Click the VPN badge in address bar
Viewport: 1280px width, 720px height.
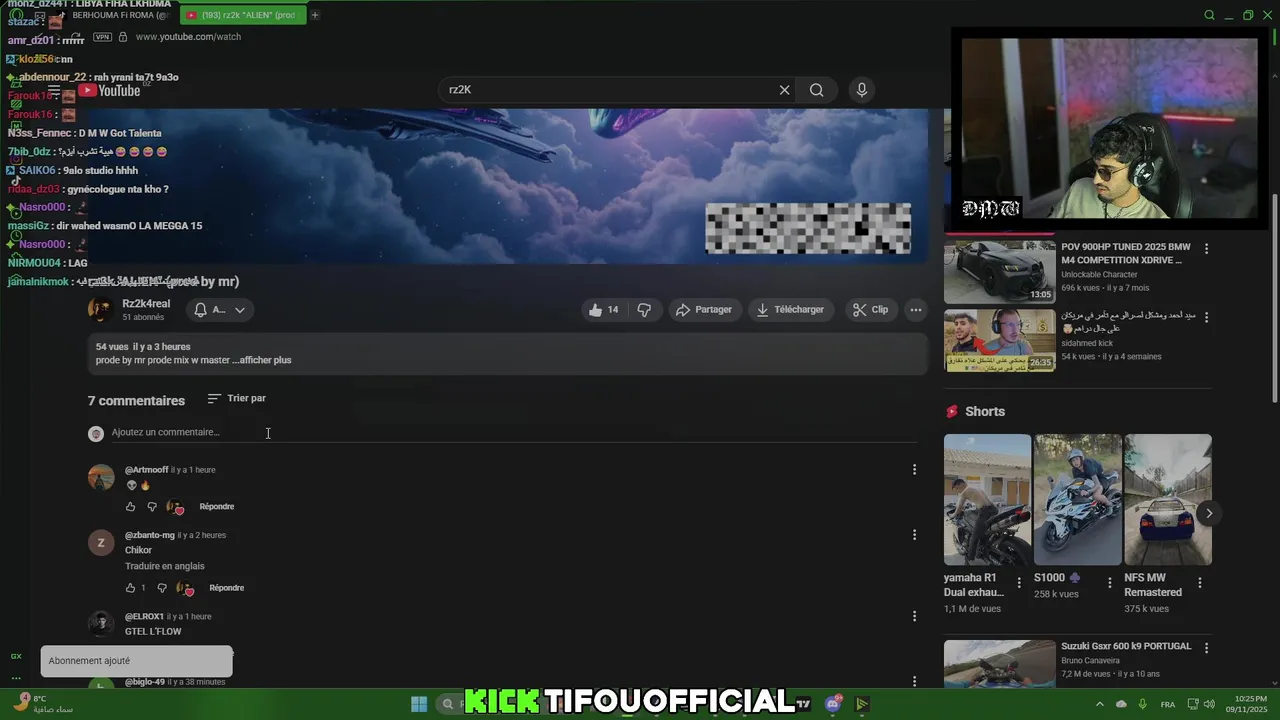(102, 37)
